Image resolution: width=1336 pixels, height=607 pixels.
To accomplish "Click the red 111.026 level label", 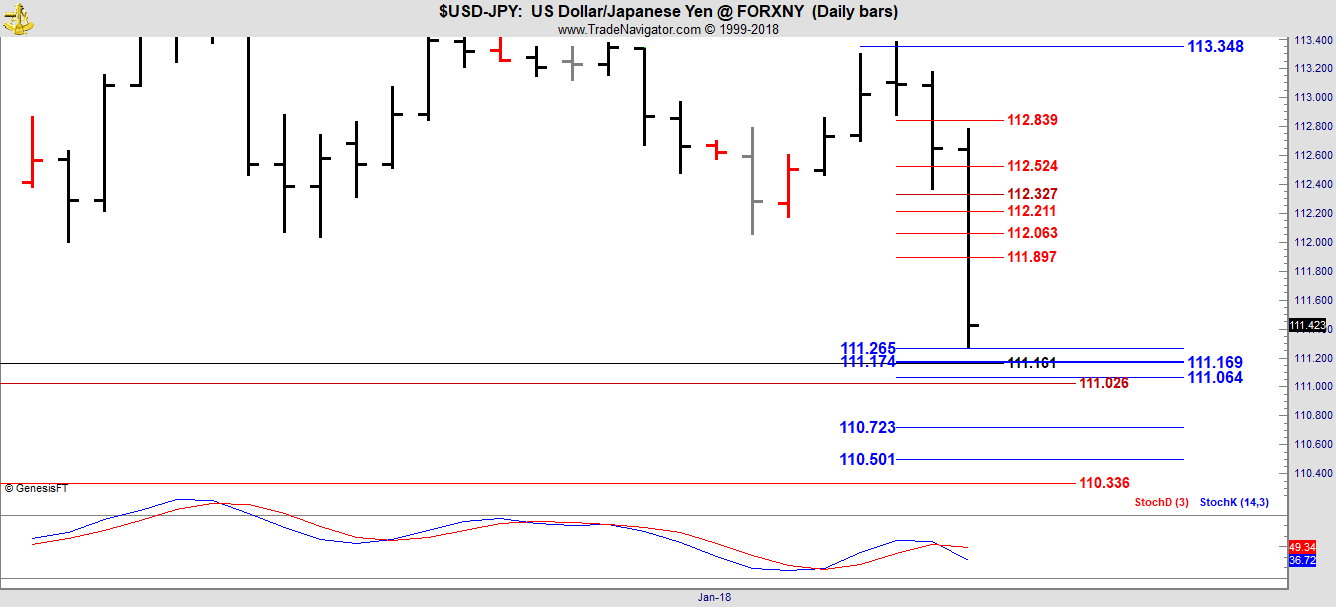I will (x=1104, y=383).
